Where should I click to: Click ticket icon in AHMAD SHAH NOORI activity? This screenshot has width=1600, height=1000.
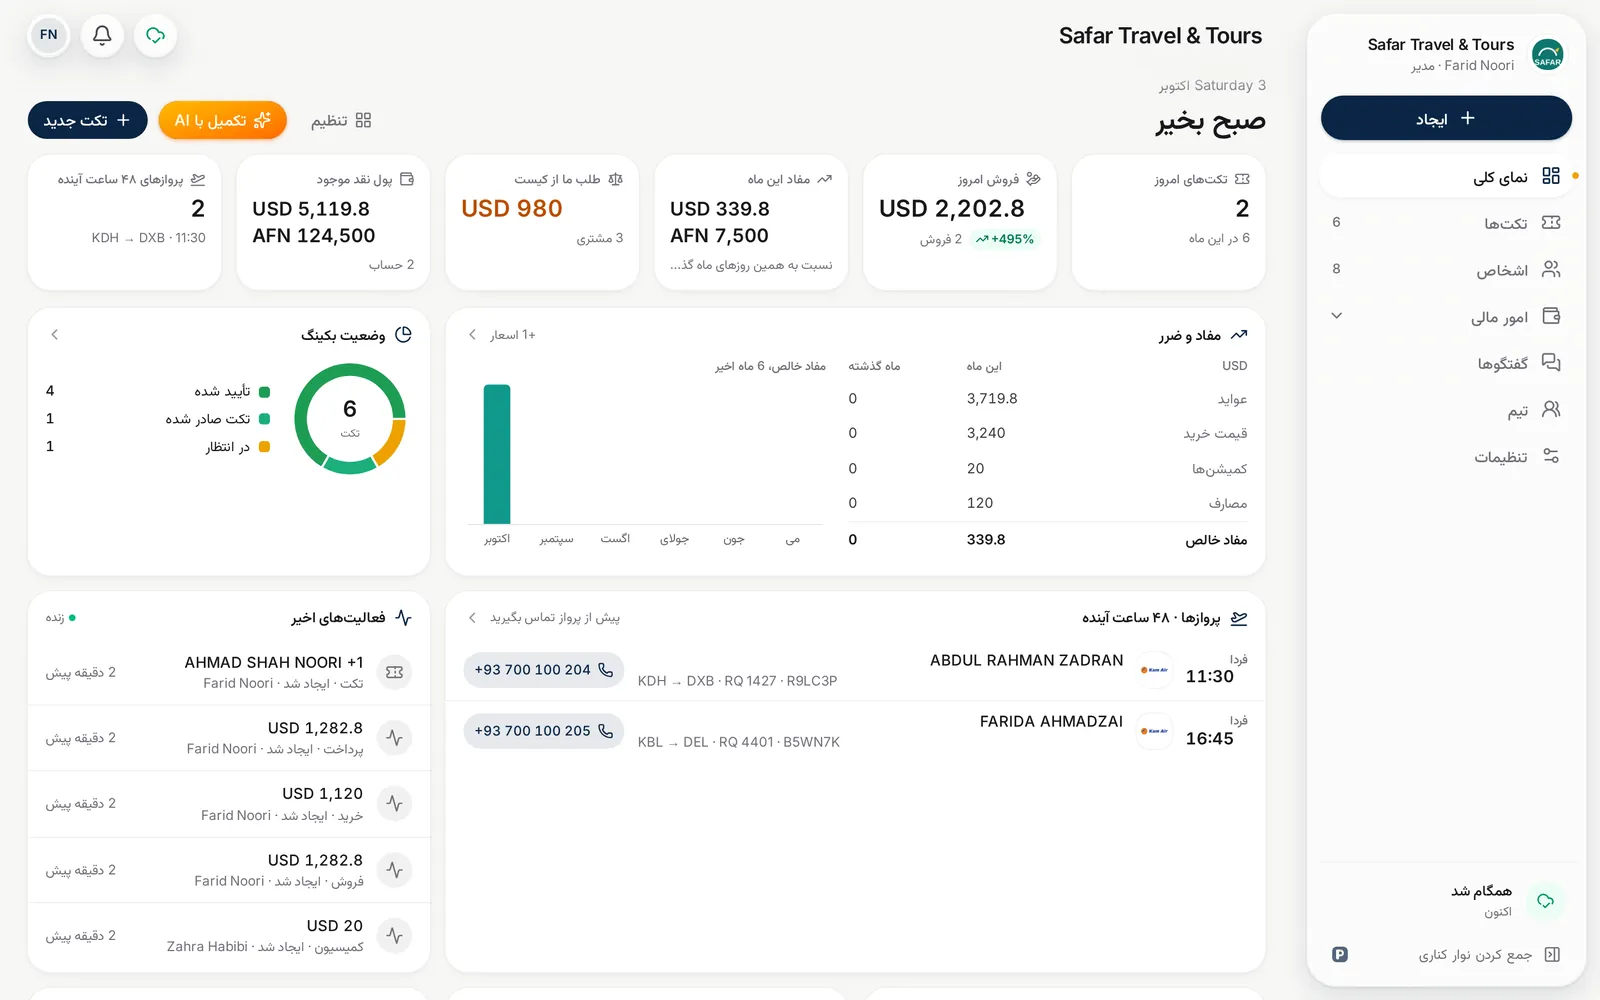(x=395, y=673)
